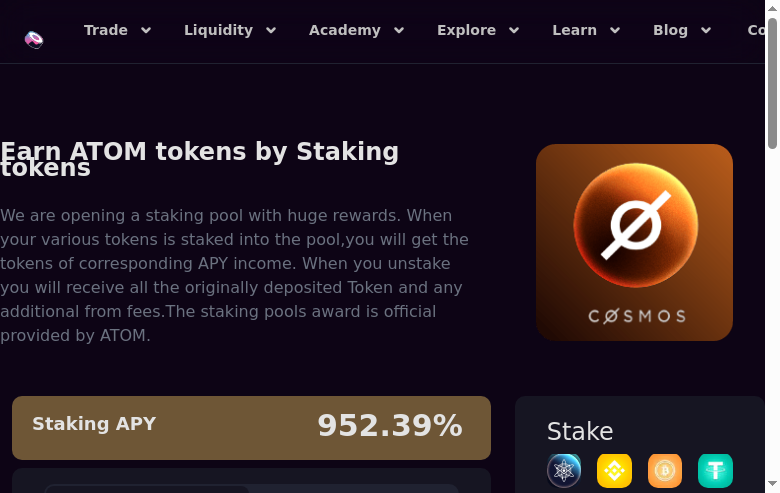Screen dimensions: 780x493
Task: Click the Staking APY 952.39% banner
Action: pyautogui.click(x=251, y=427)
